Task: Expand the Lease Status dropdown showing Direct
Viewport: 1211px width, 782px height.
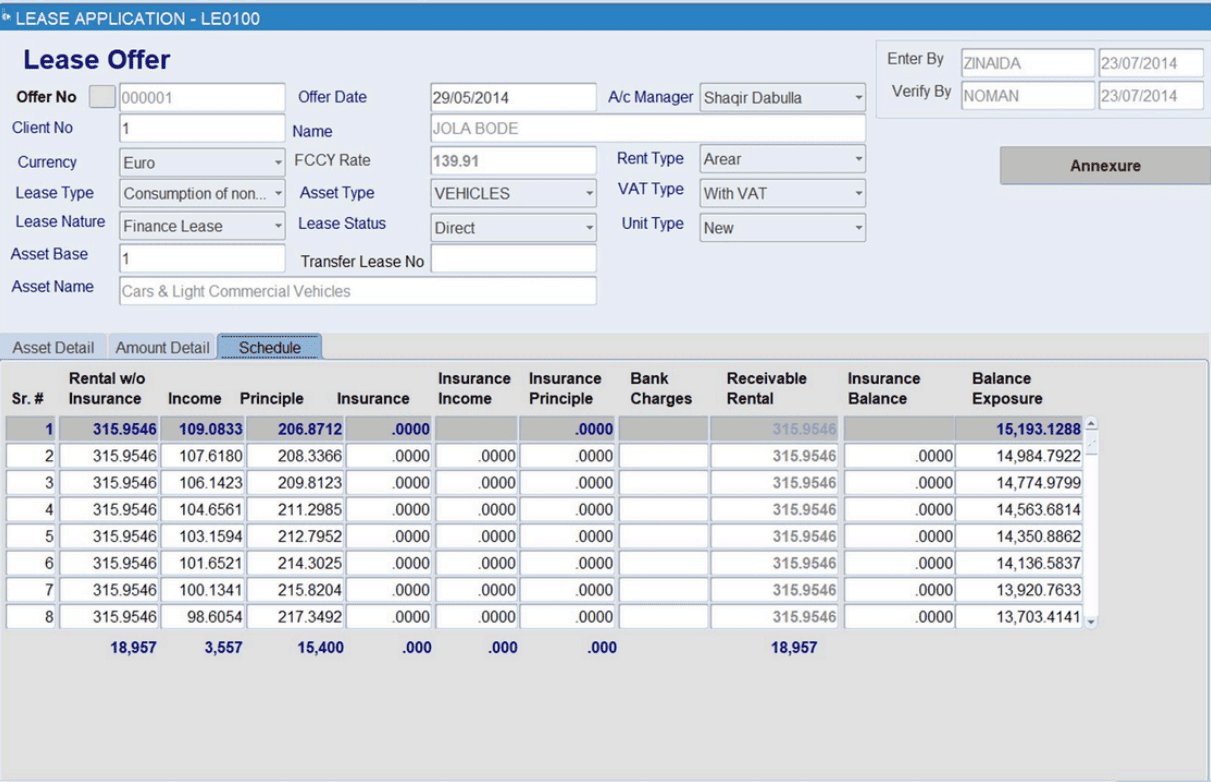Action: point(588,228)
